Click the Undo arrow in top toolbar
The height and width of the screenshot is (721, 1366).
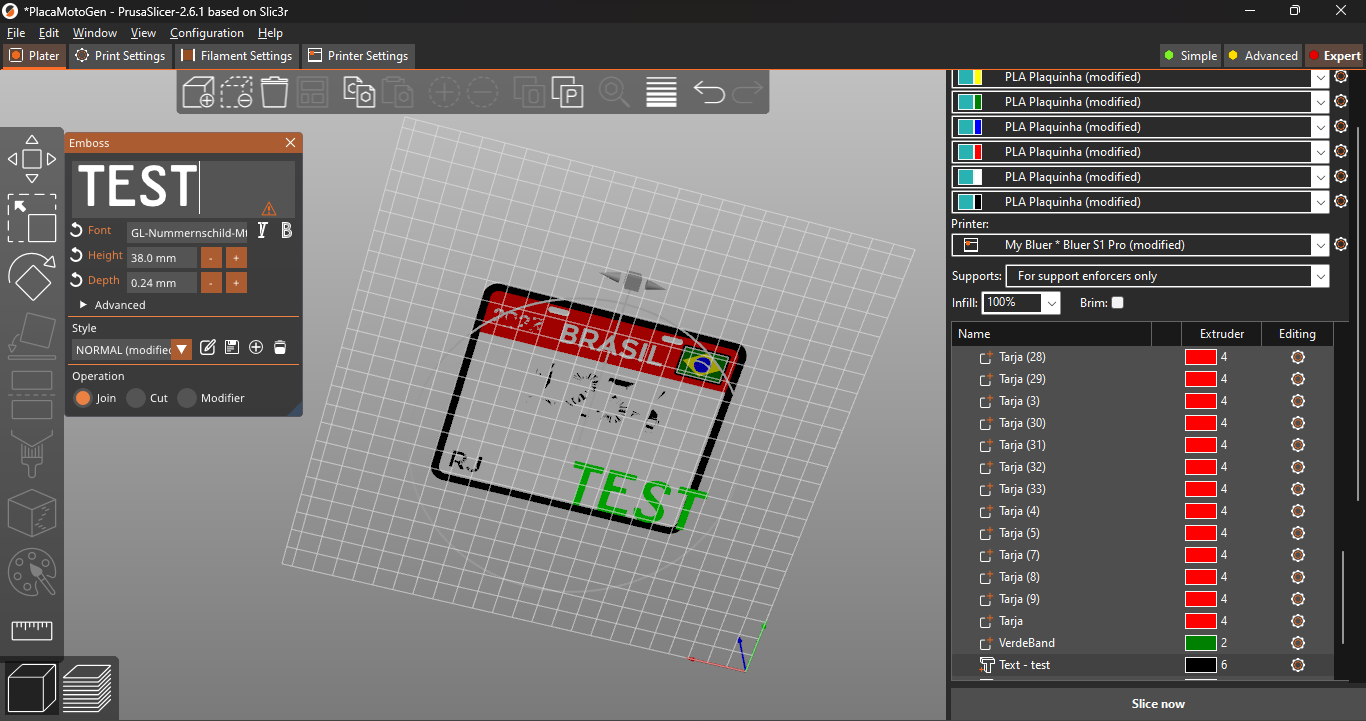(x=709, y=92)
